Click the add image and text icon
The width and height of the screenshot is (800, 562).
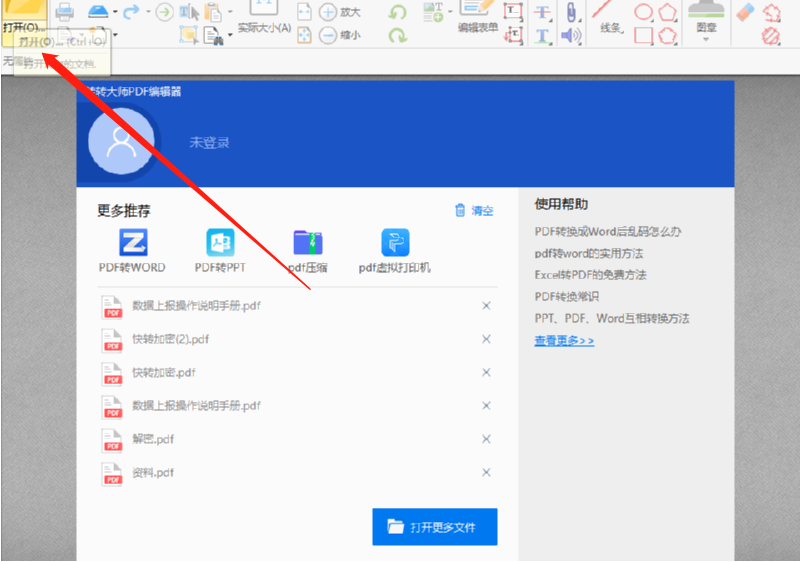point(434,12)
